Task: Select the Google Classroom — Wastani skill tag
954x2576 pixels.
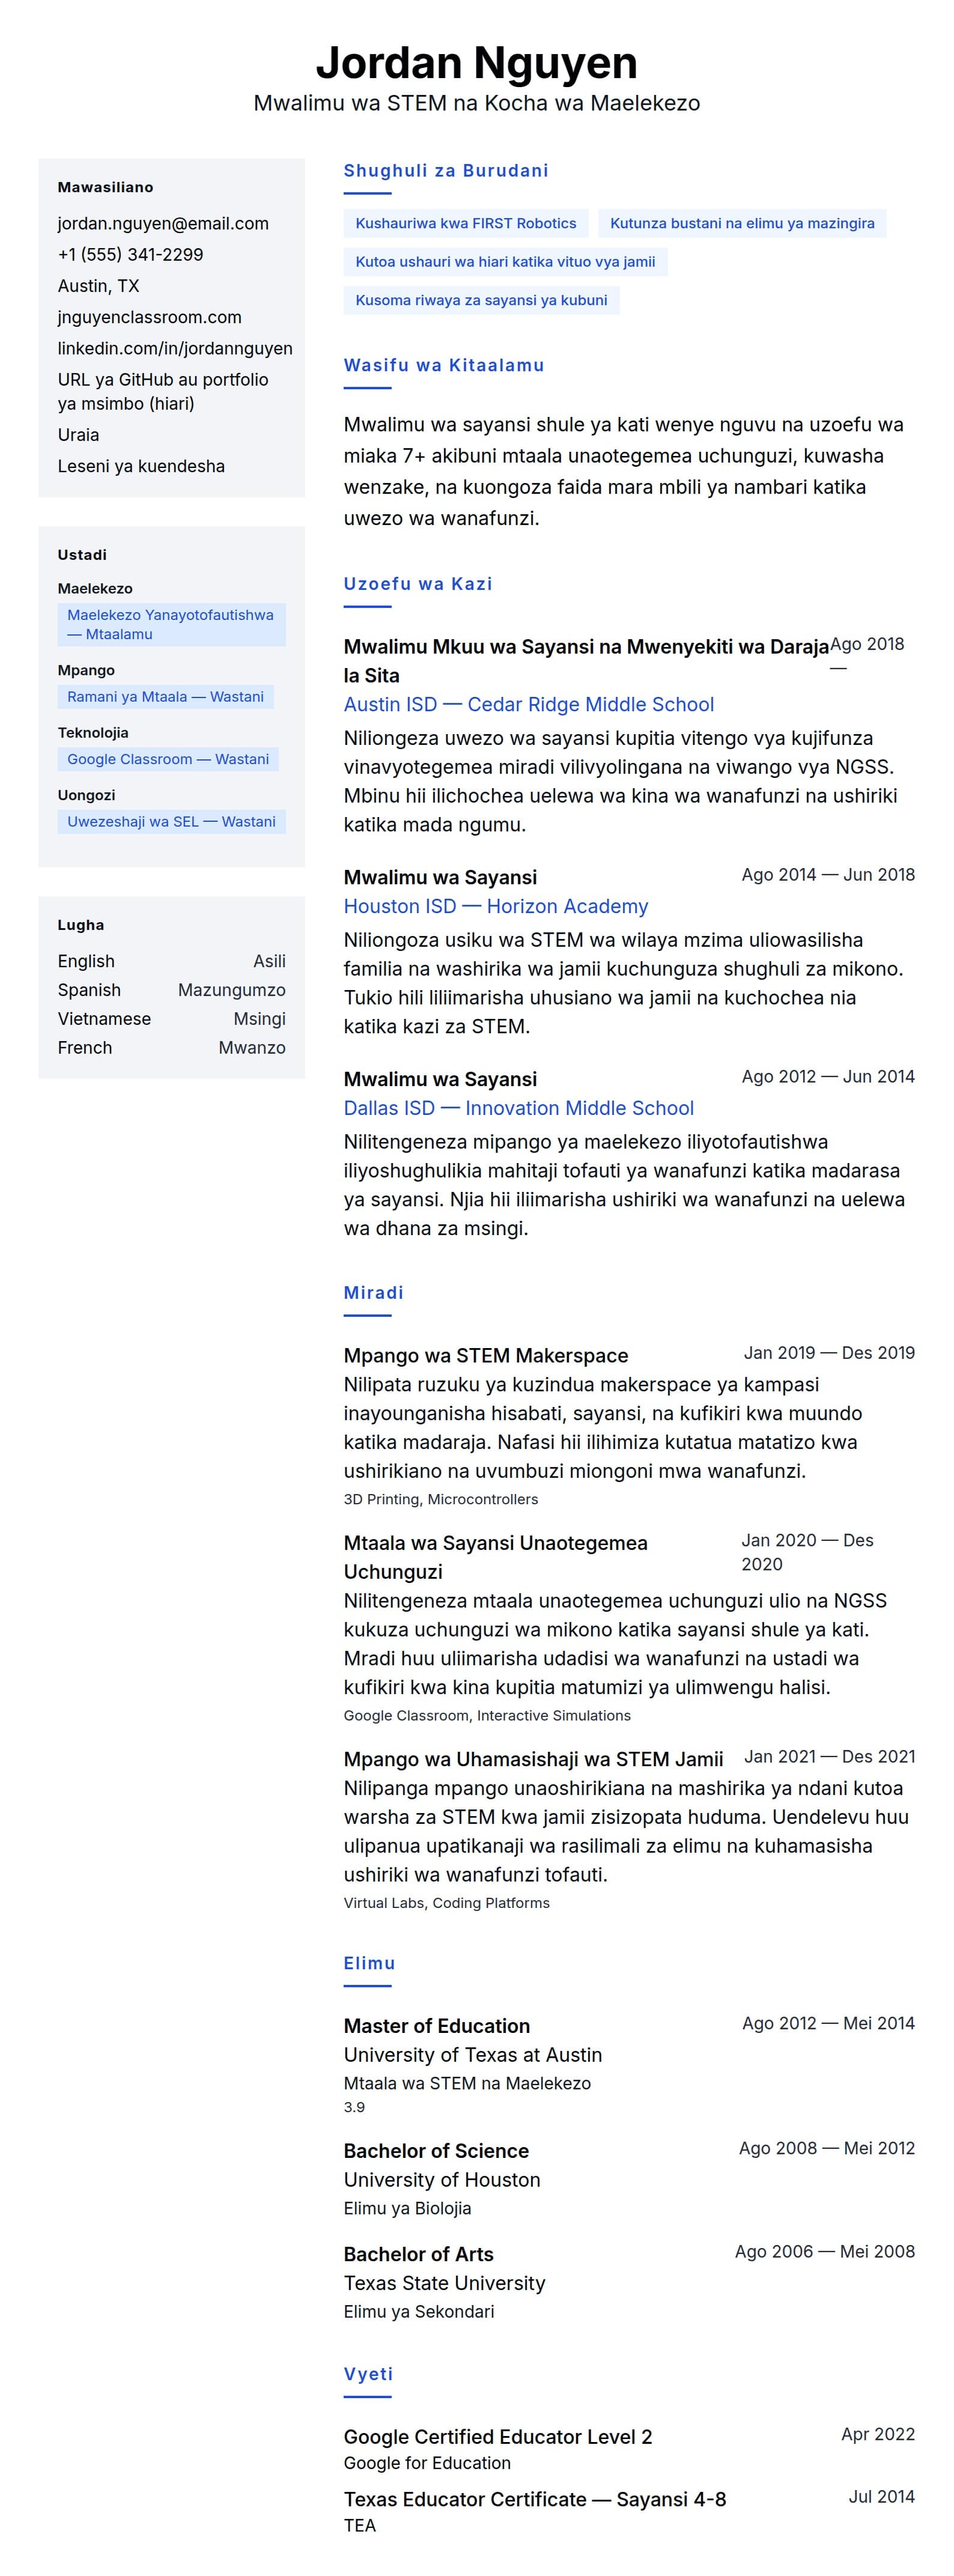Action: coord(168,759)
